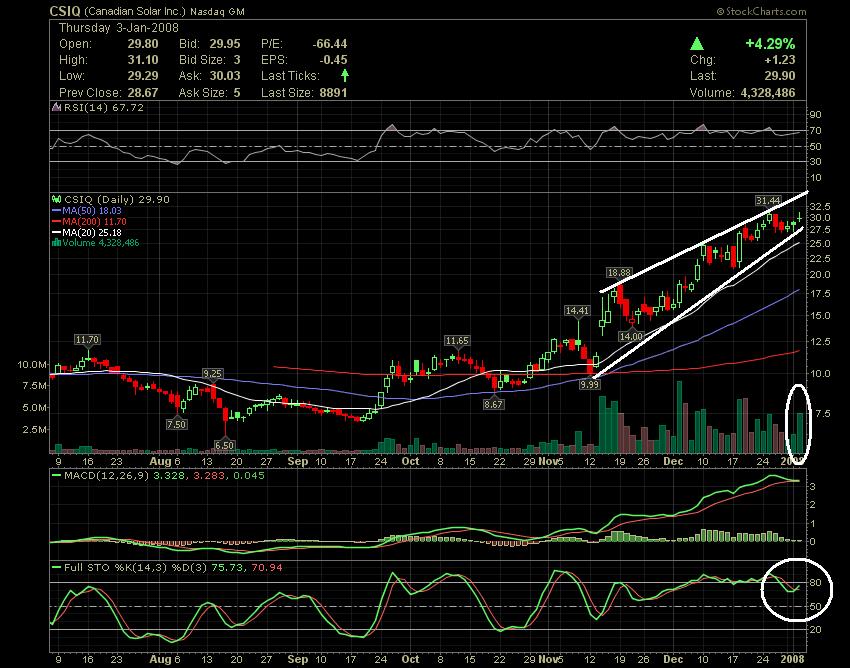Click the large green up-triangle beside +4.29%
850x668 pixels.
(x=697, y=44)
